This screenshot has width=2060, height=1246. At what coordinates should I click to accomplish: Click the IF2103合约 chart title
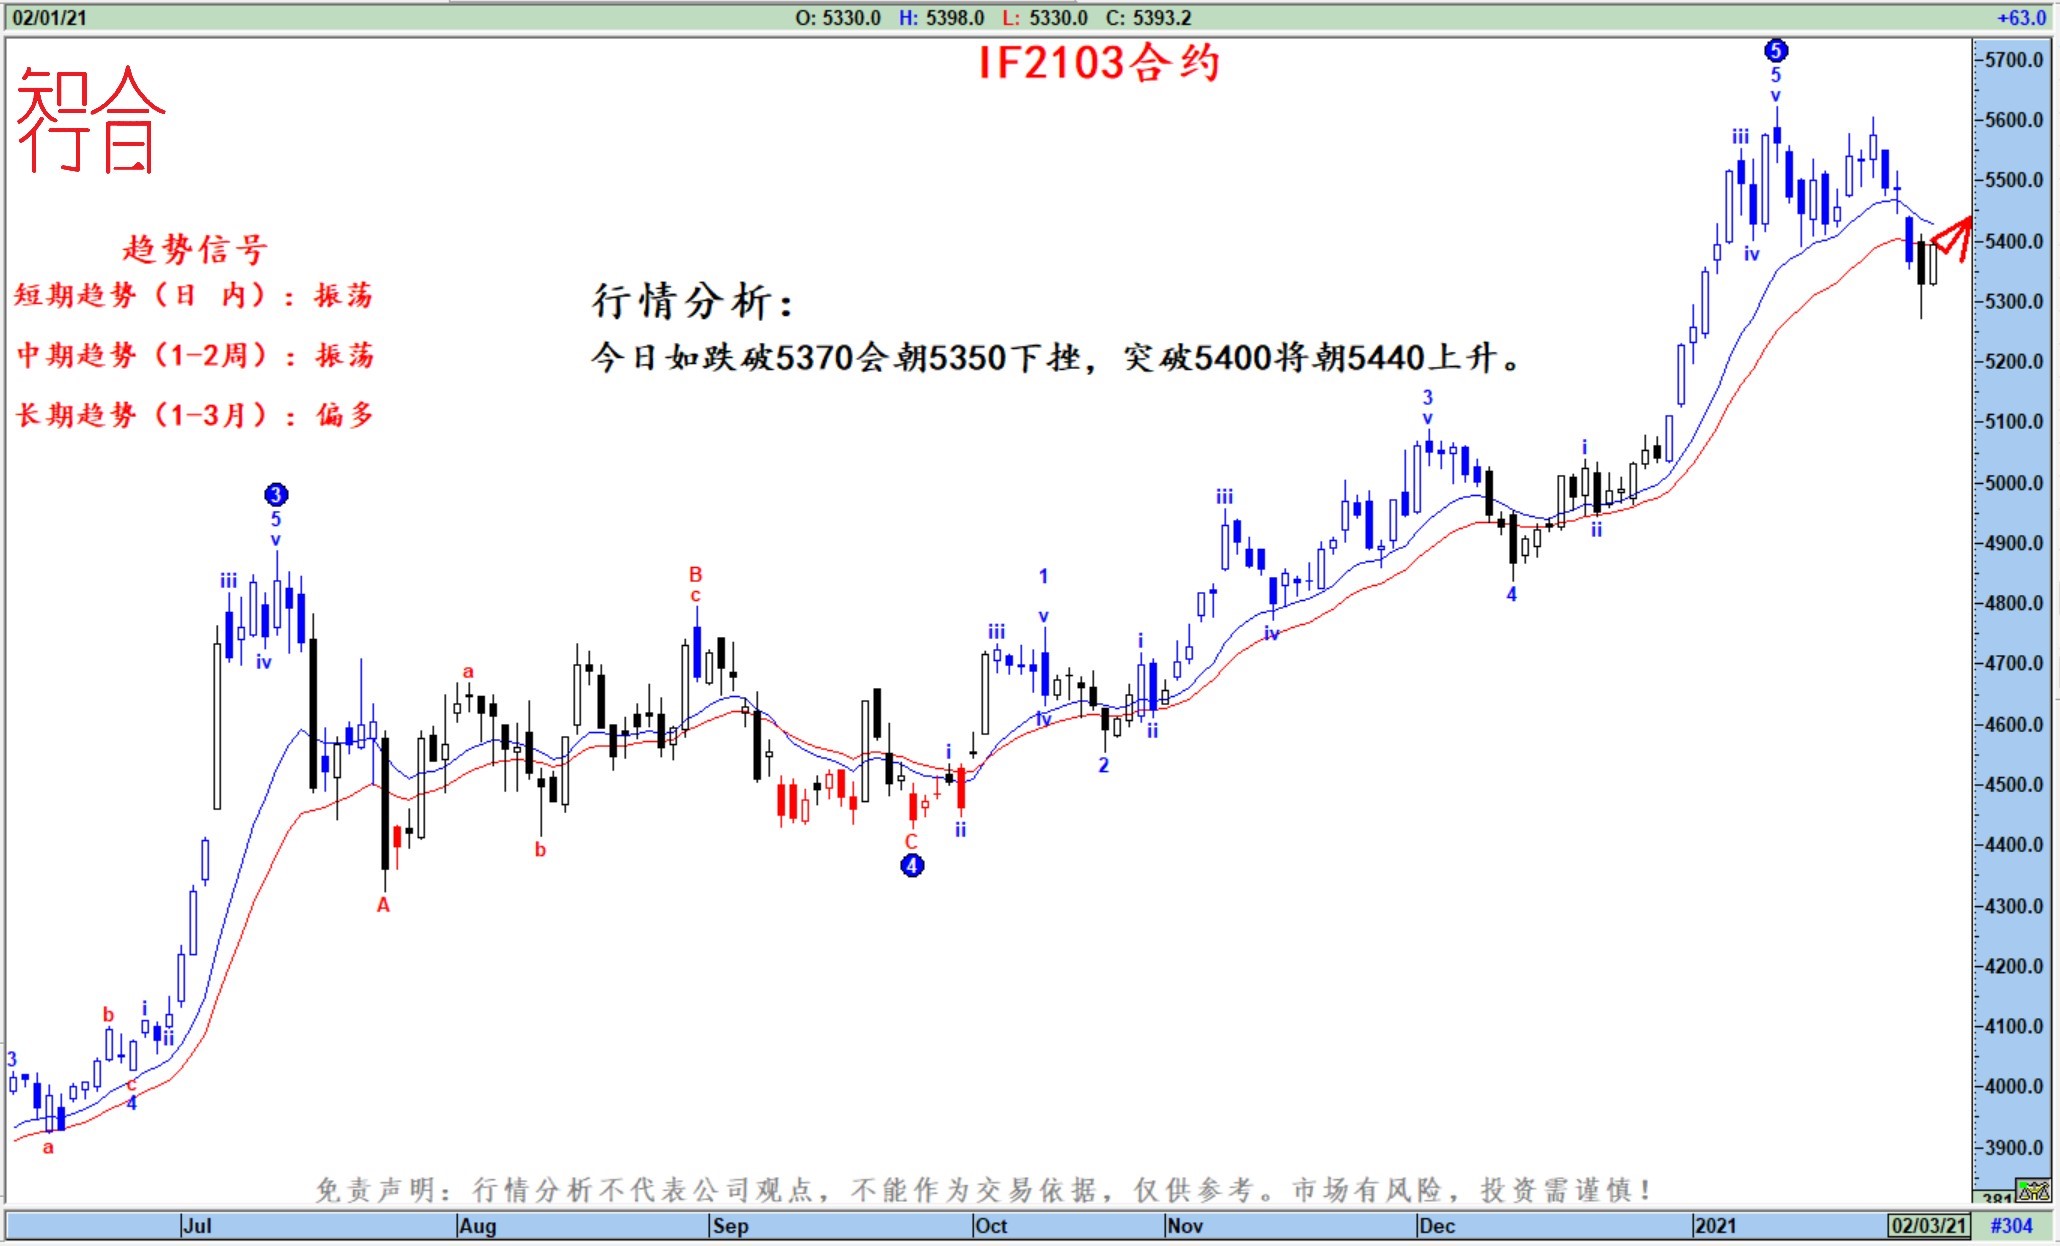pyautogui.click(x=1098, y=63)
